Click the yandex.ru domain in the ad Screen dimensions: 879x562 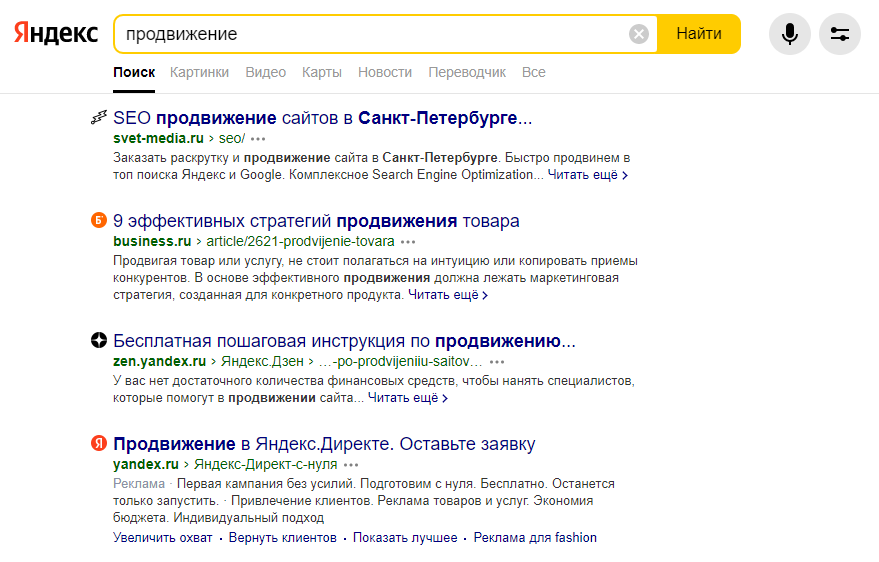(146, 465)
